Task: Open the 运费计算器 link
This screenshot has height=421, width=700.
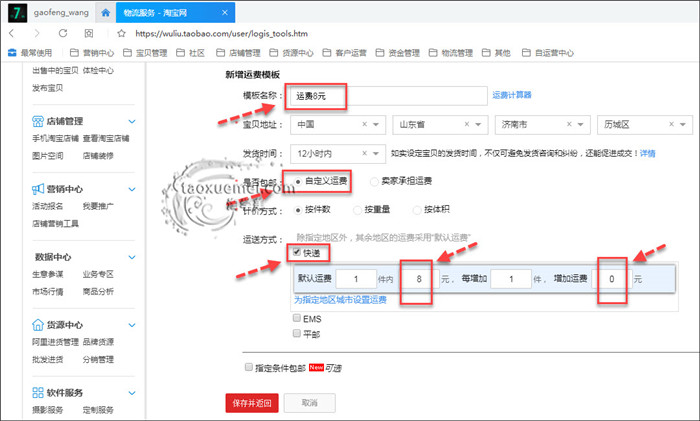Action: (512, 95)
